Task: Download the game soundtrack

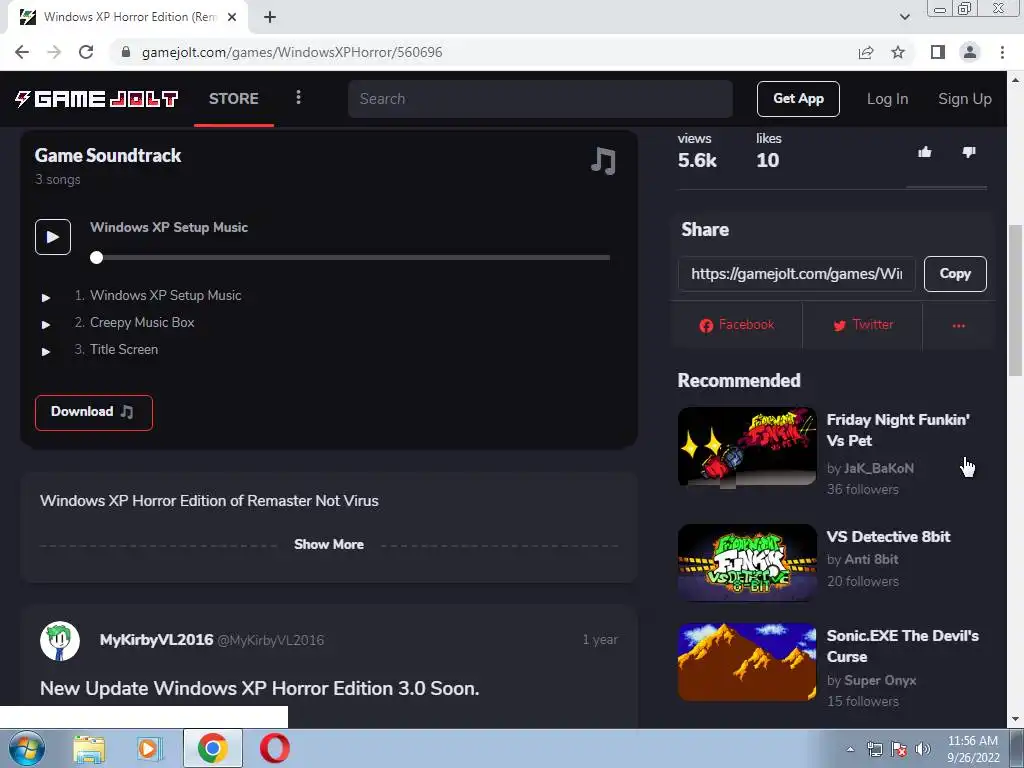Action: pos(93,412)
